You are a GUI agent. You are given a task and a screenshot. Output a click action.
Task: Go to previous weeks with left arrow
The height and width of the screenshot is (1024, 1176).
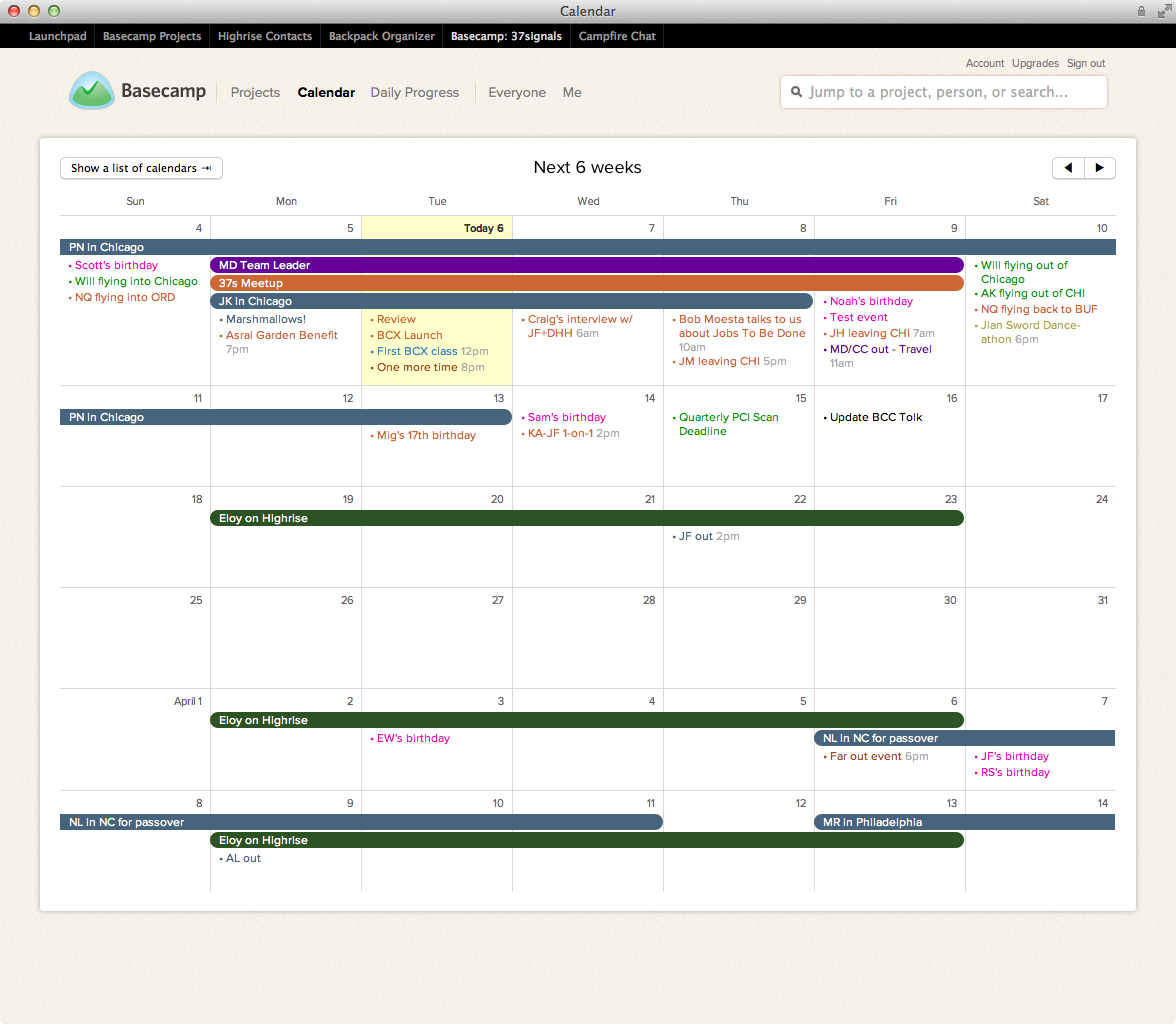point(1068,168)
